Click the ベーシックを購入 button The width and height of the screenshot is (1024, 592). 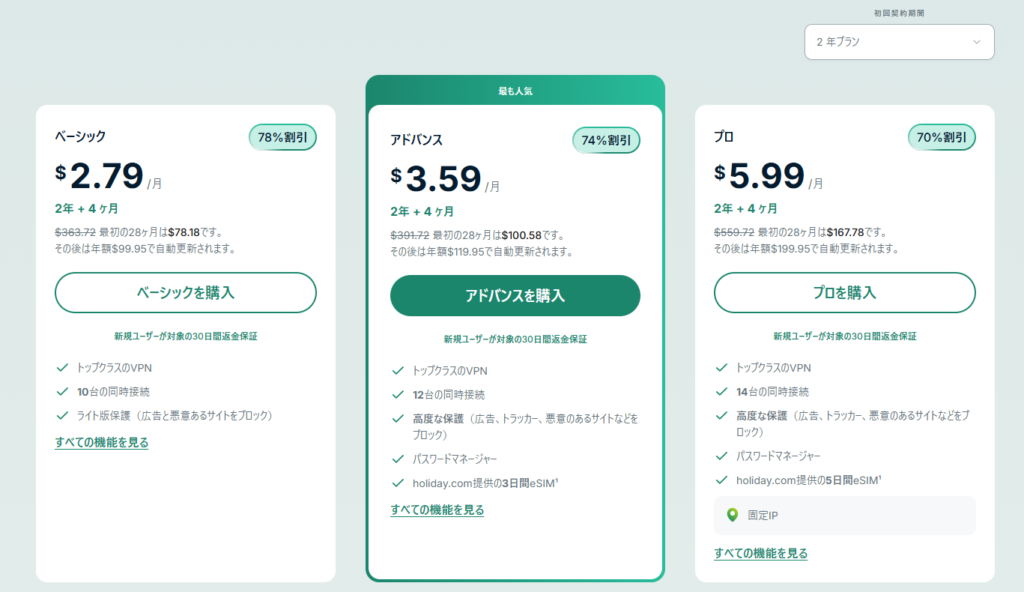coord(185,293)
